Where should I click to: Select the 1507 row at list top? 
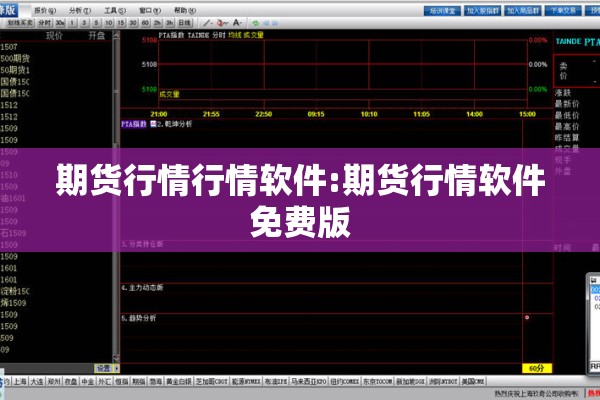(56, 47)
